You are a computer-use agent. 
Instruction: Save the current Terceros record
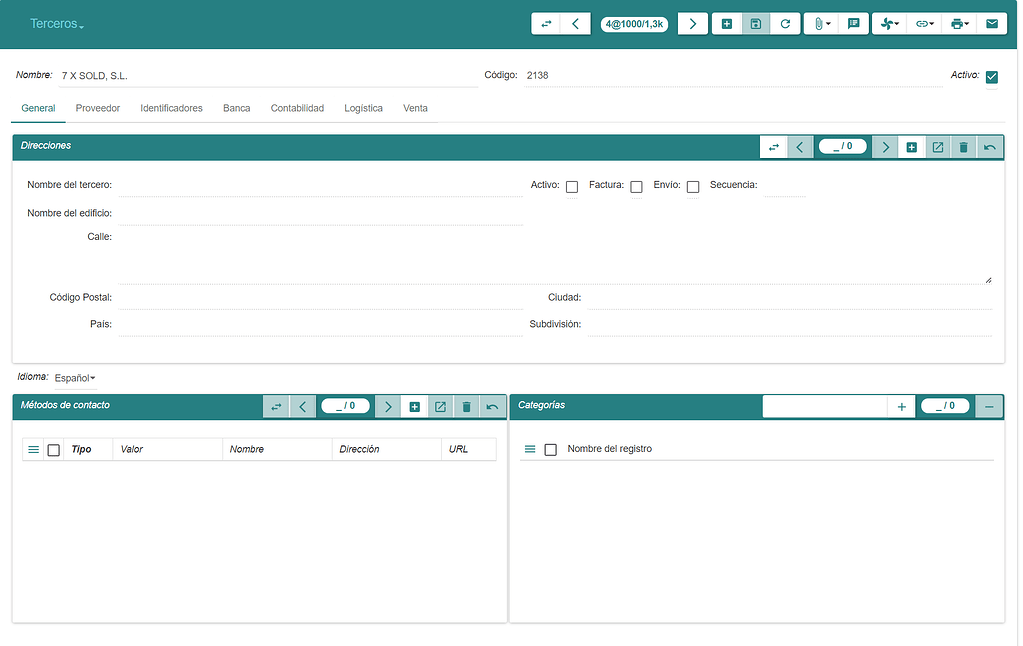tap(752, 22)
